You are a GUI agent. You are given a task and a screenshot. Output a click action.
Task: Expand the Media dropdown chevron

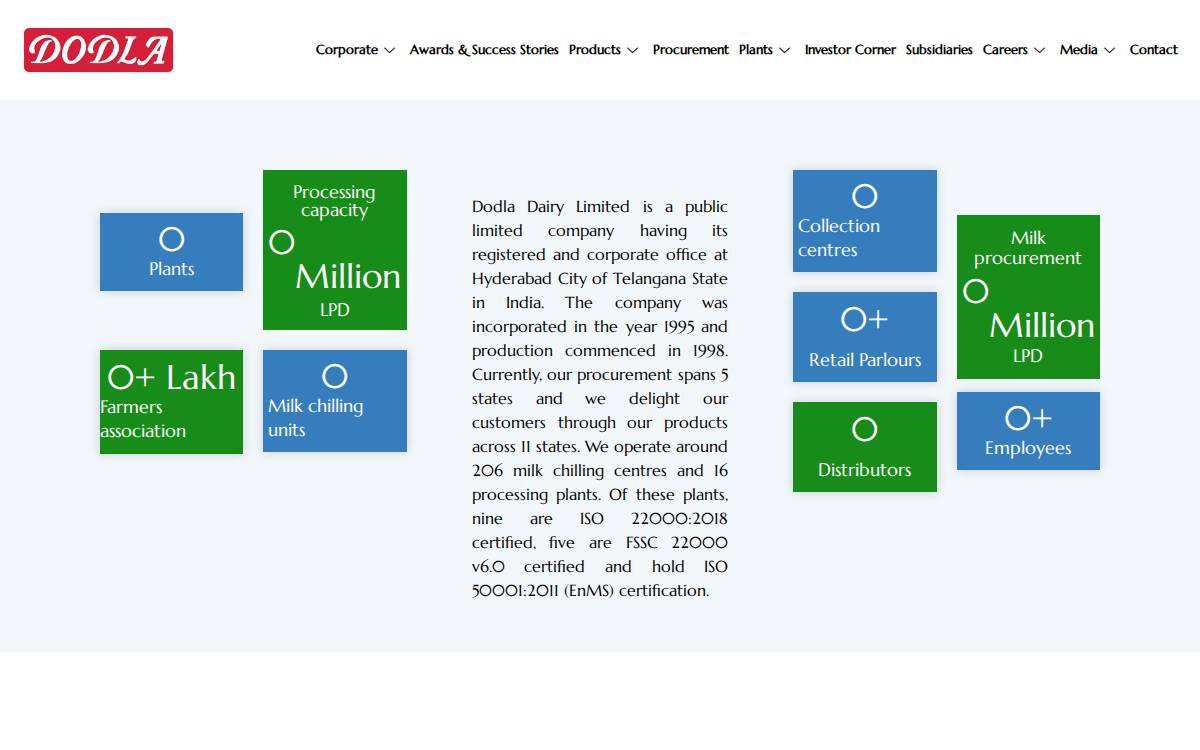pyautogui.click(x=1110, y=50)
